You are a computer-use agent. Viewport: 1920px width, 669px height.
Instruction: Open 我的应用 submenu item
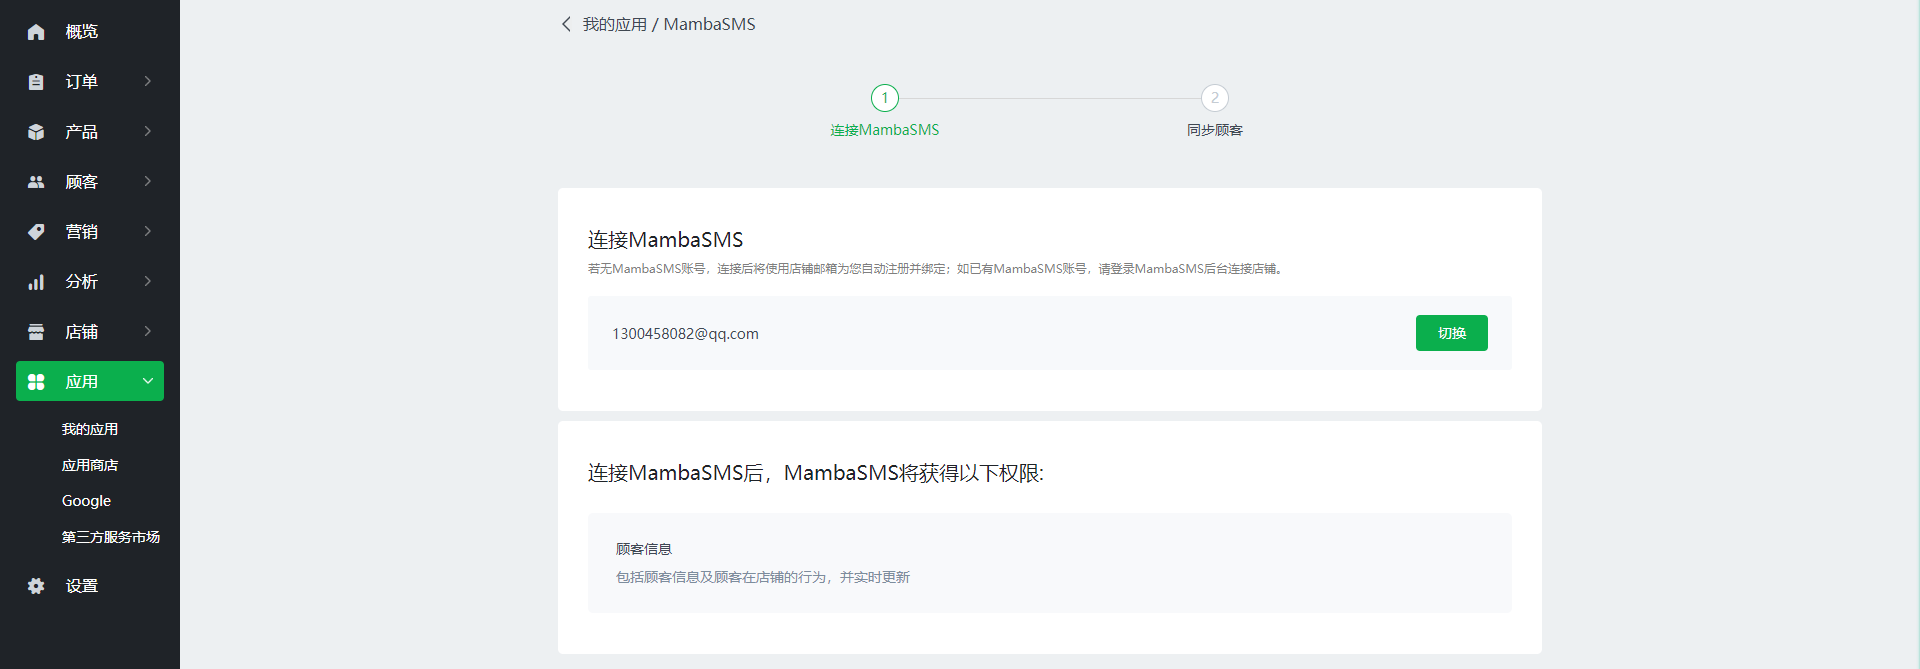pyautogui.click(x=90, y=429)
